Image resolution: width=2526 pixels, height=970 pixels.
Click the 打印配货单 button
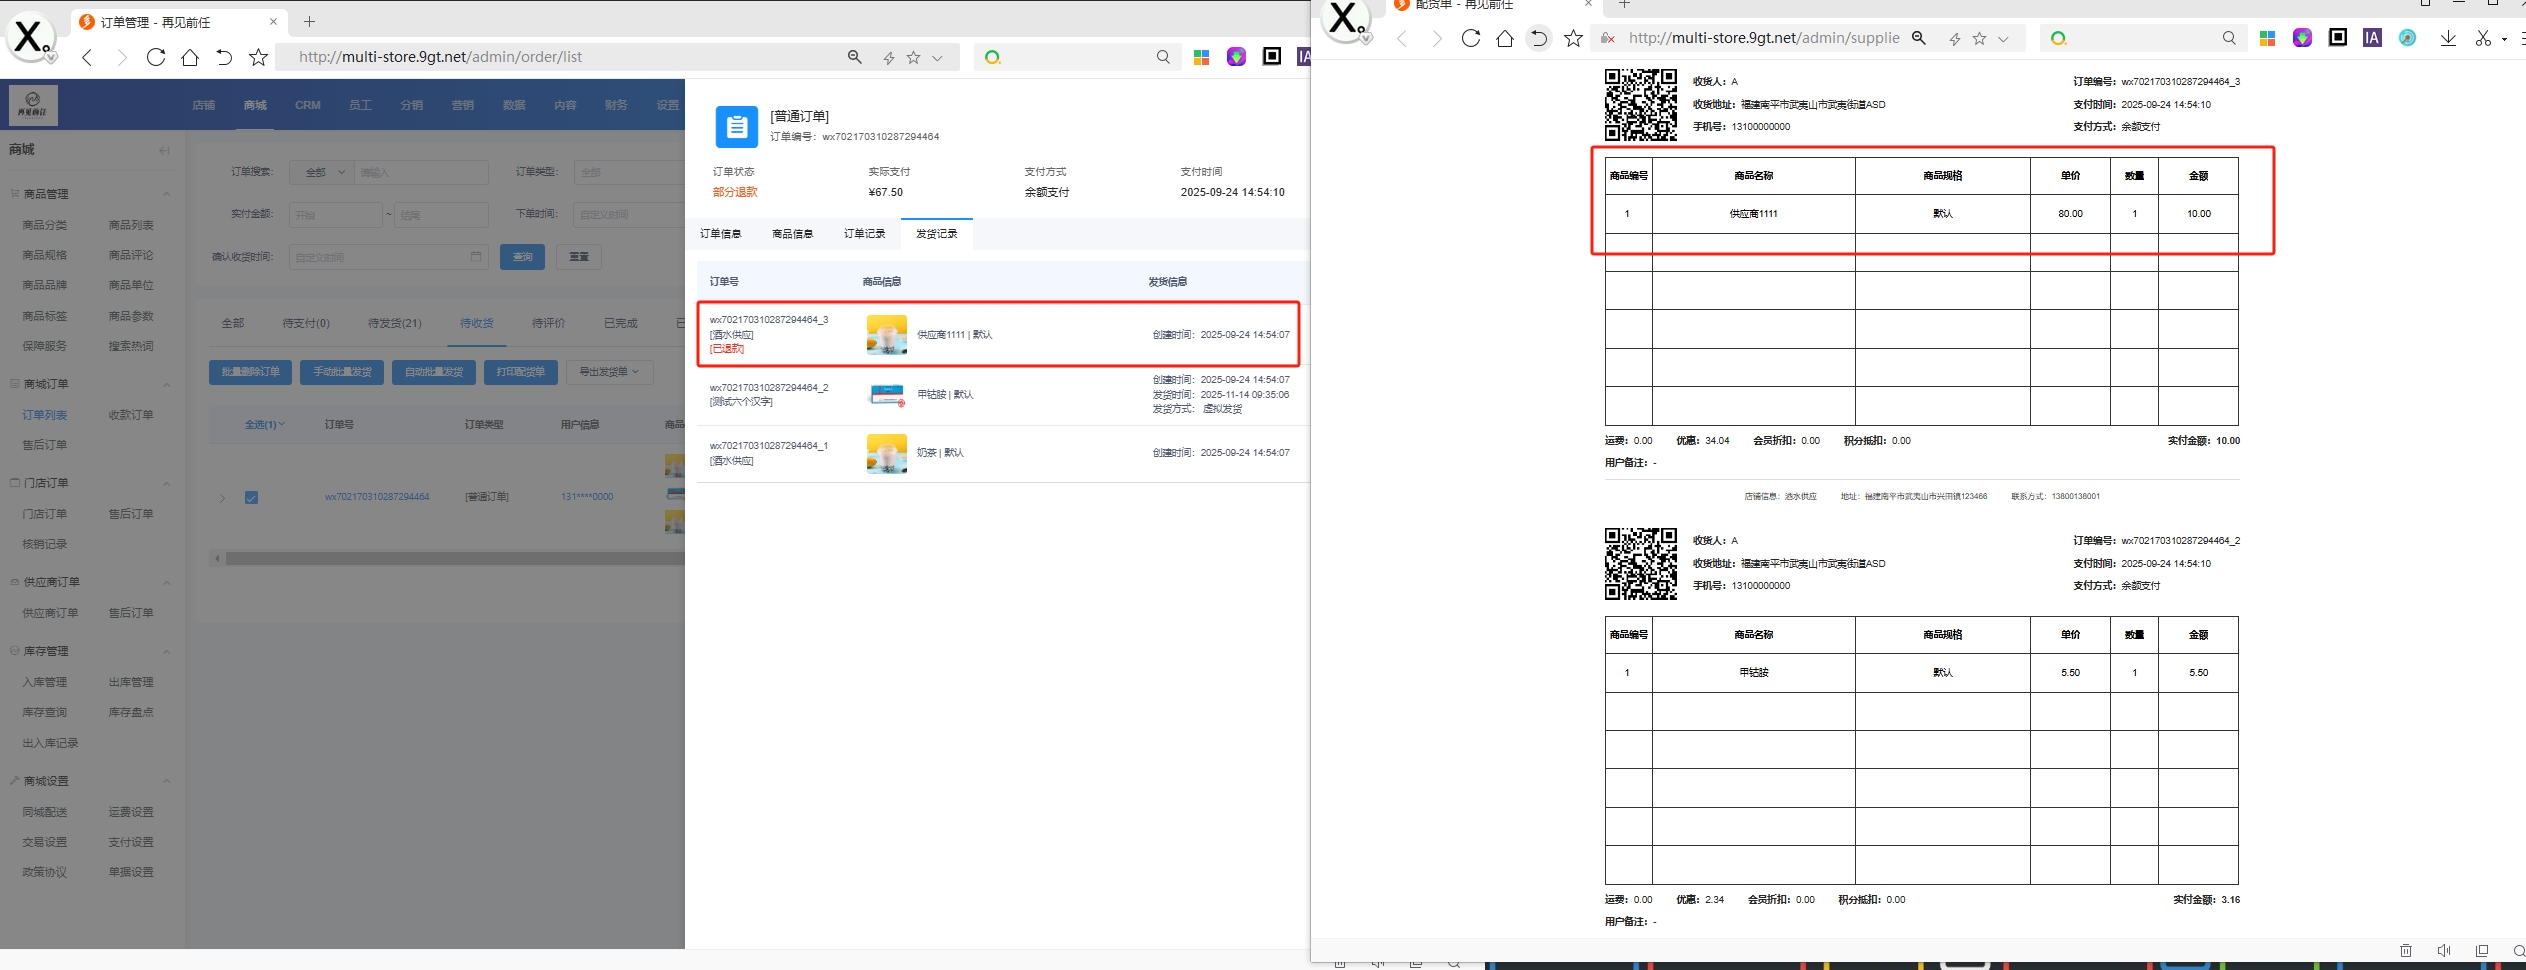click(x=520, y=372)
